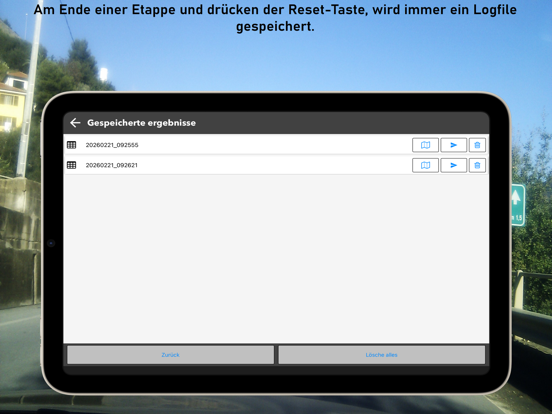Delete log 20260221_092555 with trash icon
The width and height of the screenshot is (552, 414).
click(477, 145)
